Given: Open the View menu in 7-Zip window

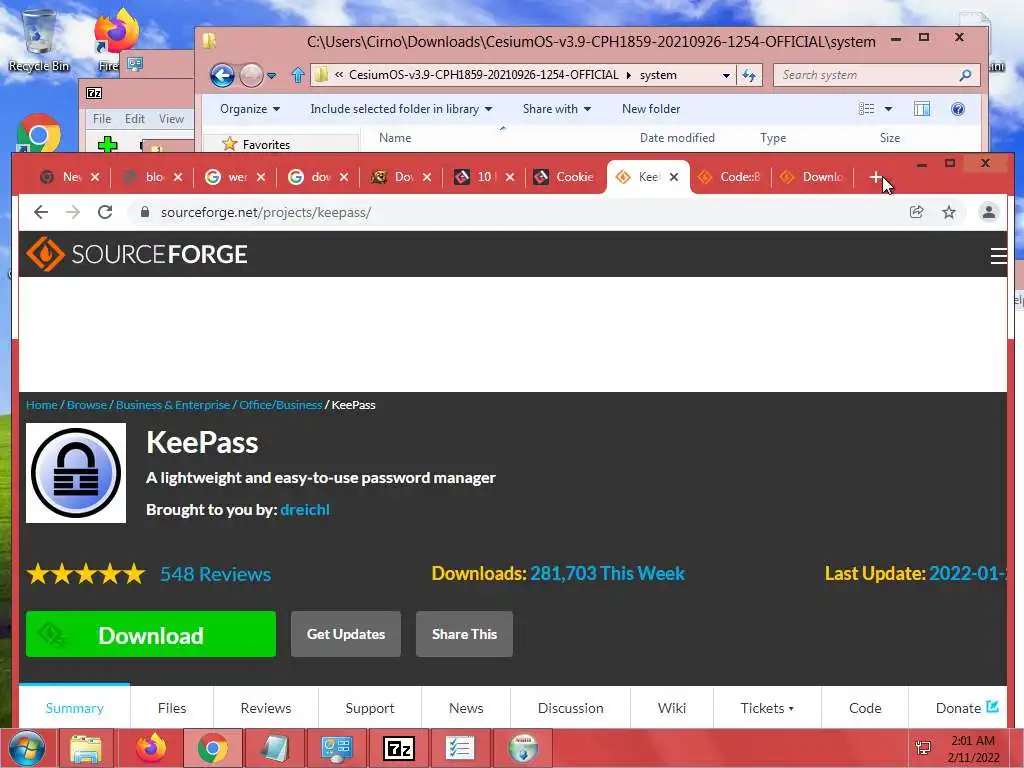Looking at the screenshot, I should (x=171, y=119).
